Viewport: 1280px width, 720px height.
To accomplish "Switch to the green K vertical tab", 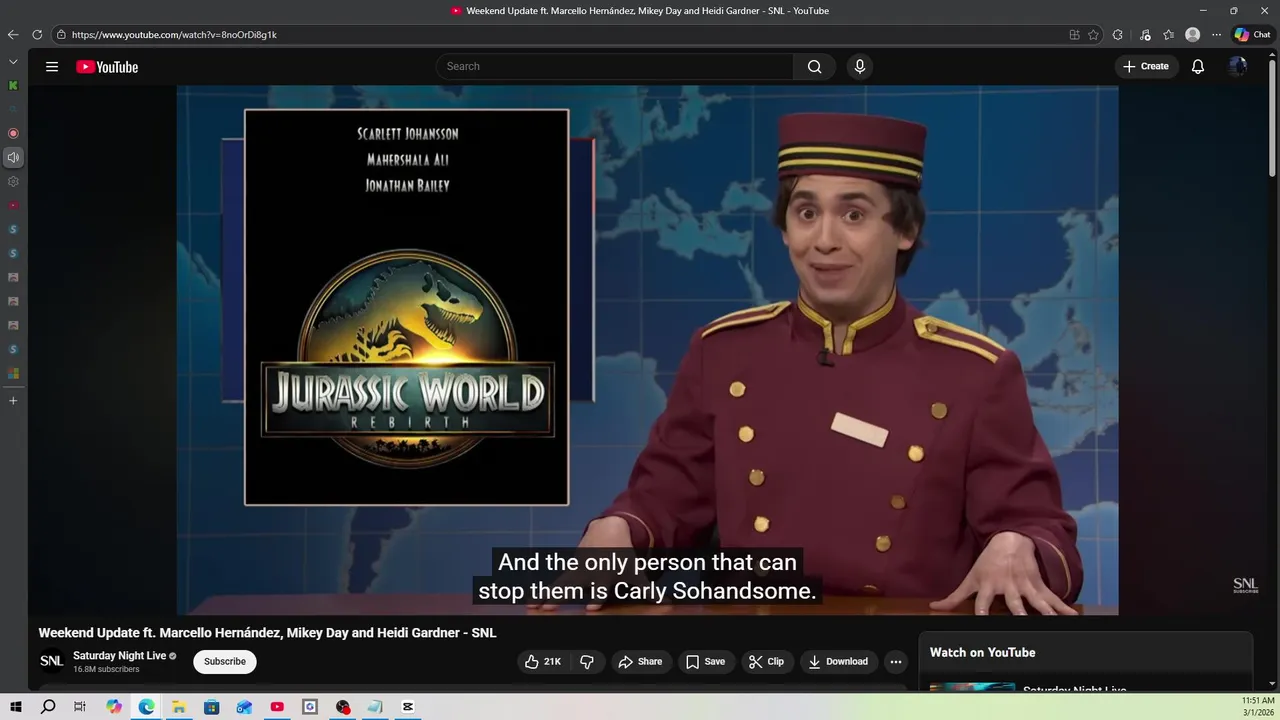I will pos(13,85).
